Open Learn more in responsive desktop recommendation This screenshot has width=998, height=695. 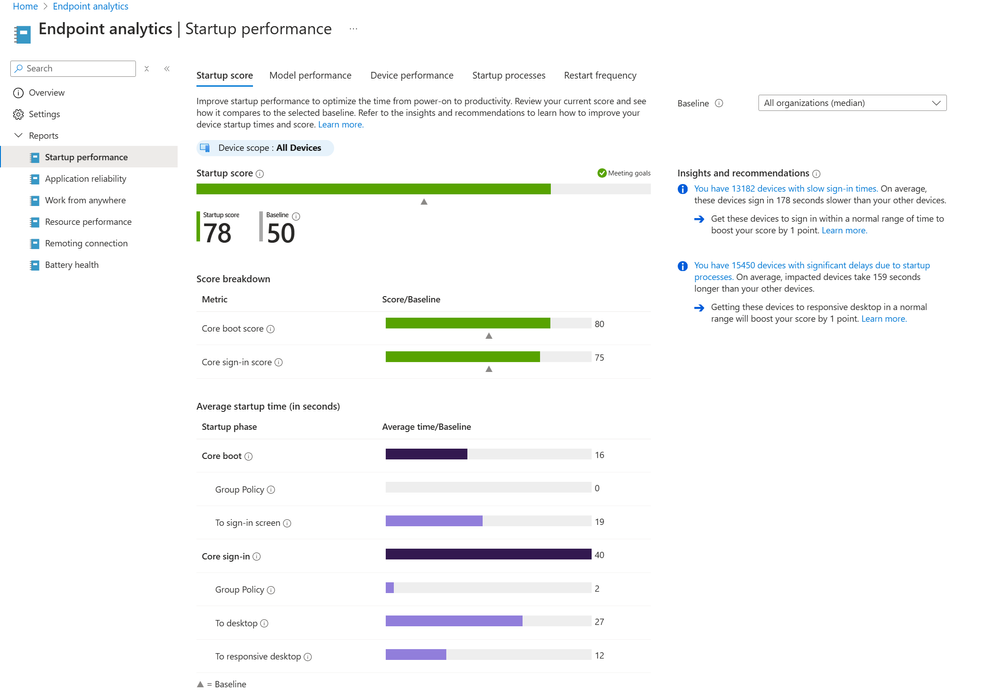coord(883,319)
